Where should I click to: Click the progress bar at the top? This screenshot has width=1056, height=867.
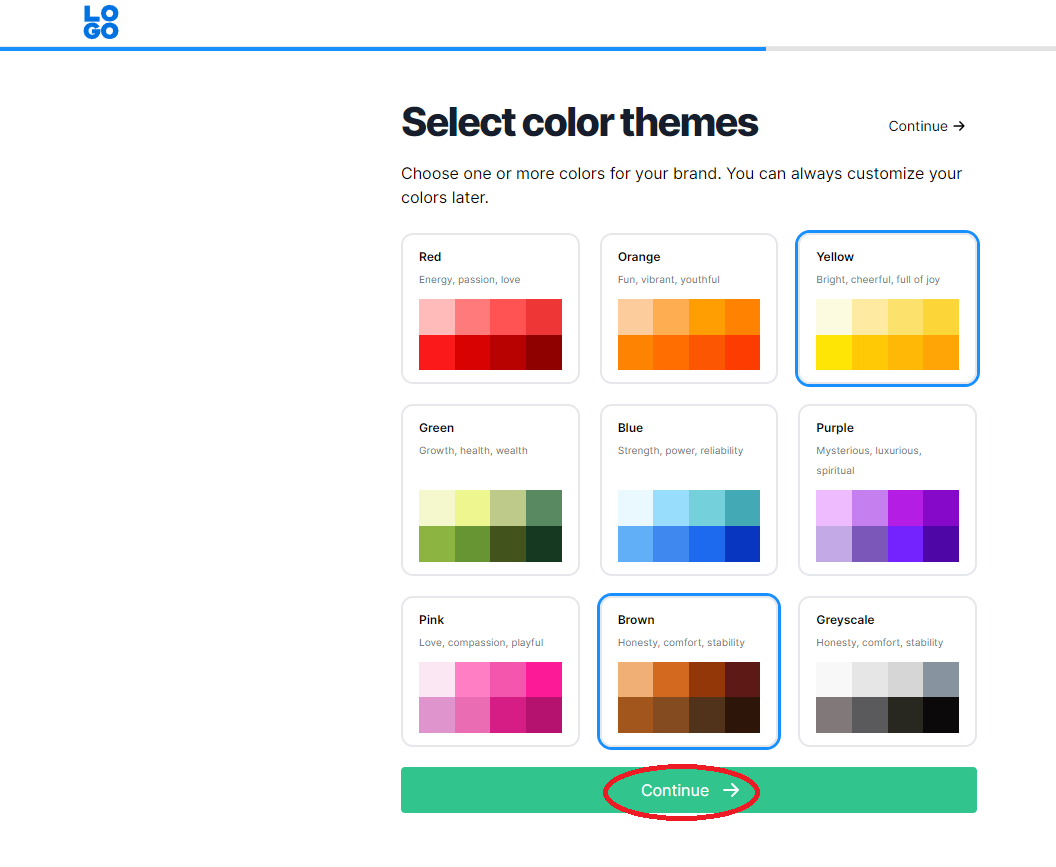click(x=528, y=49)
